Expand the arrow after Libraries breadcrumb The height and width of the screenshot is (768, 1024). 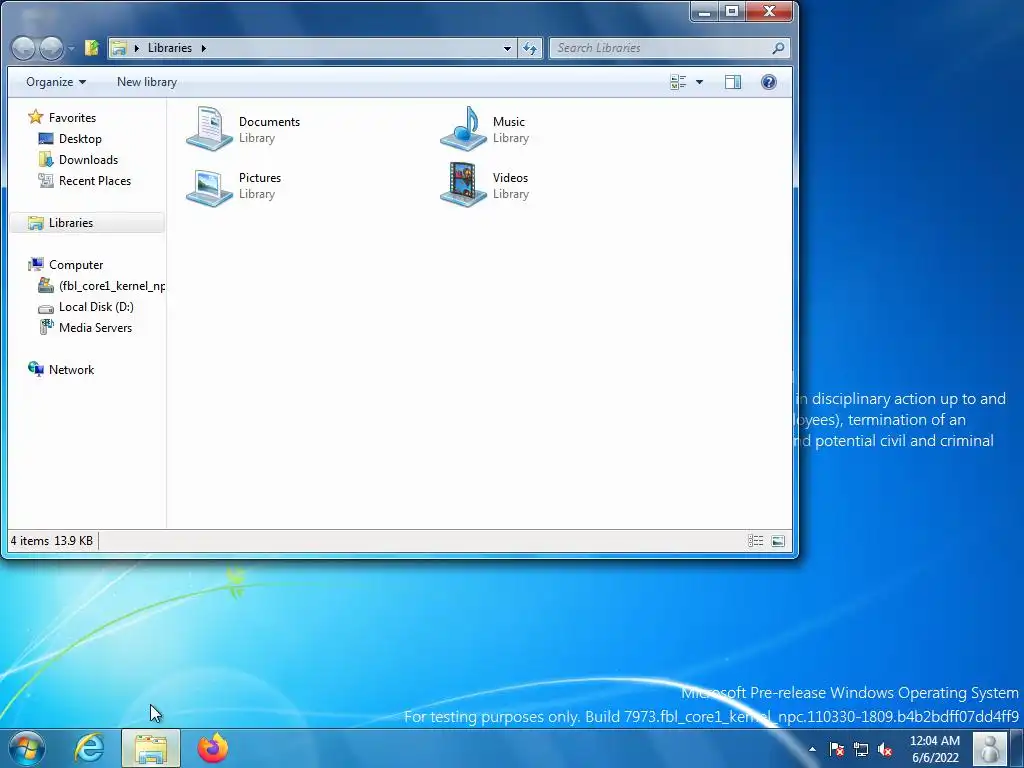204,48
